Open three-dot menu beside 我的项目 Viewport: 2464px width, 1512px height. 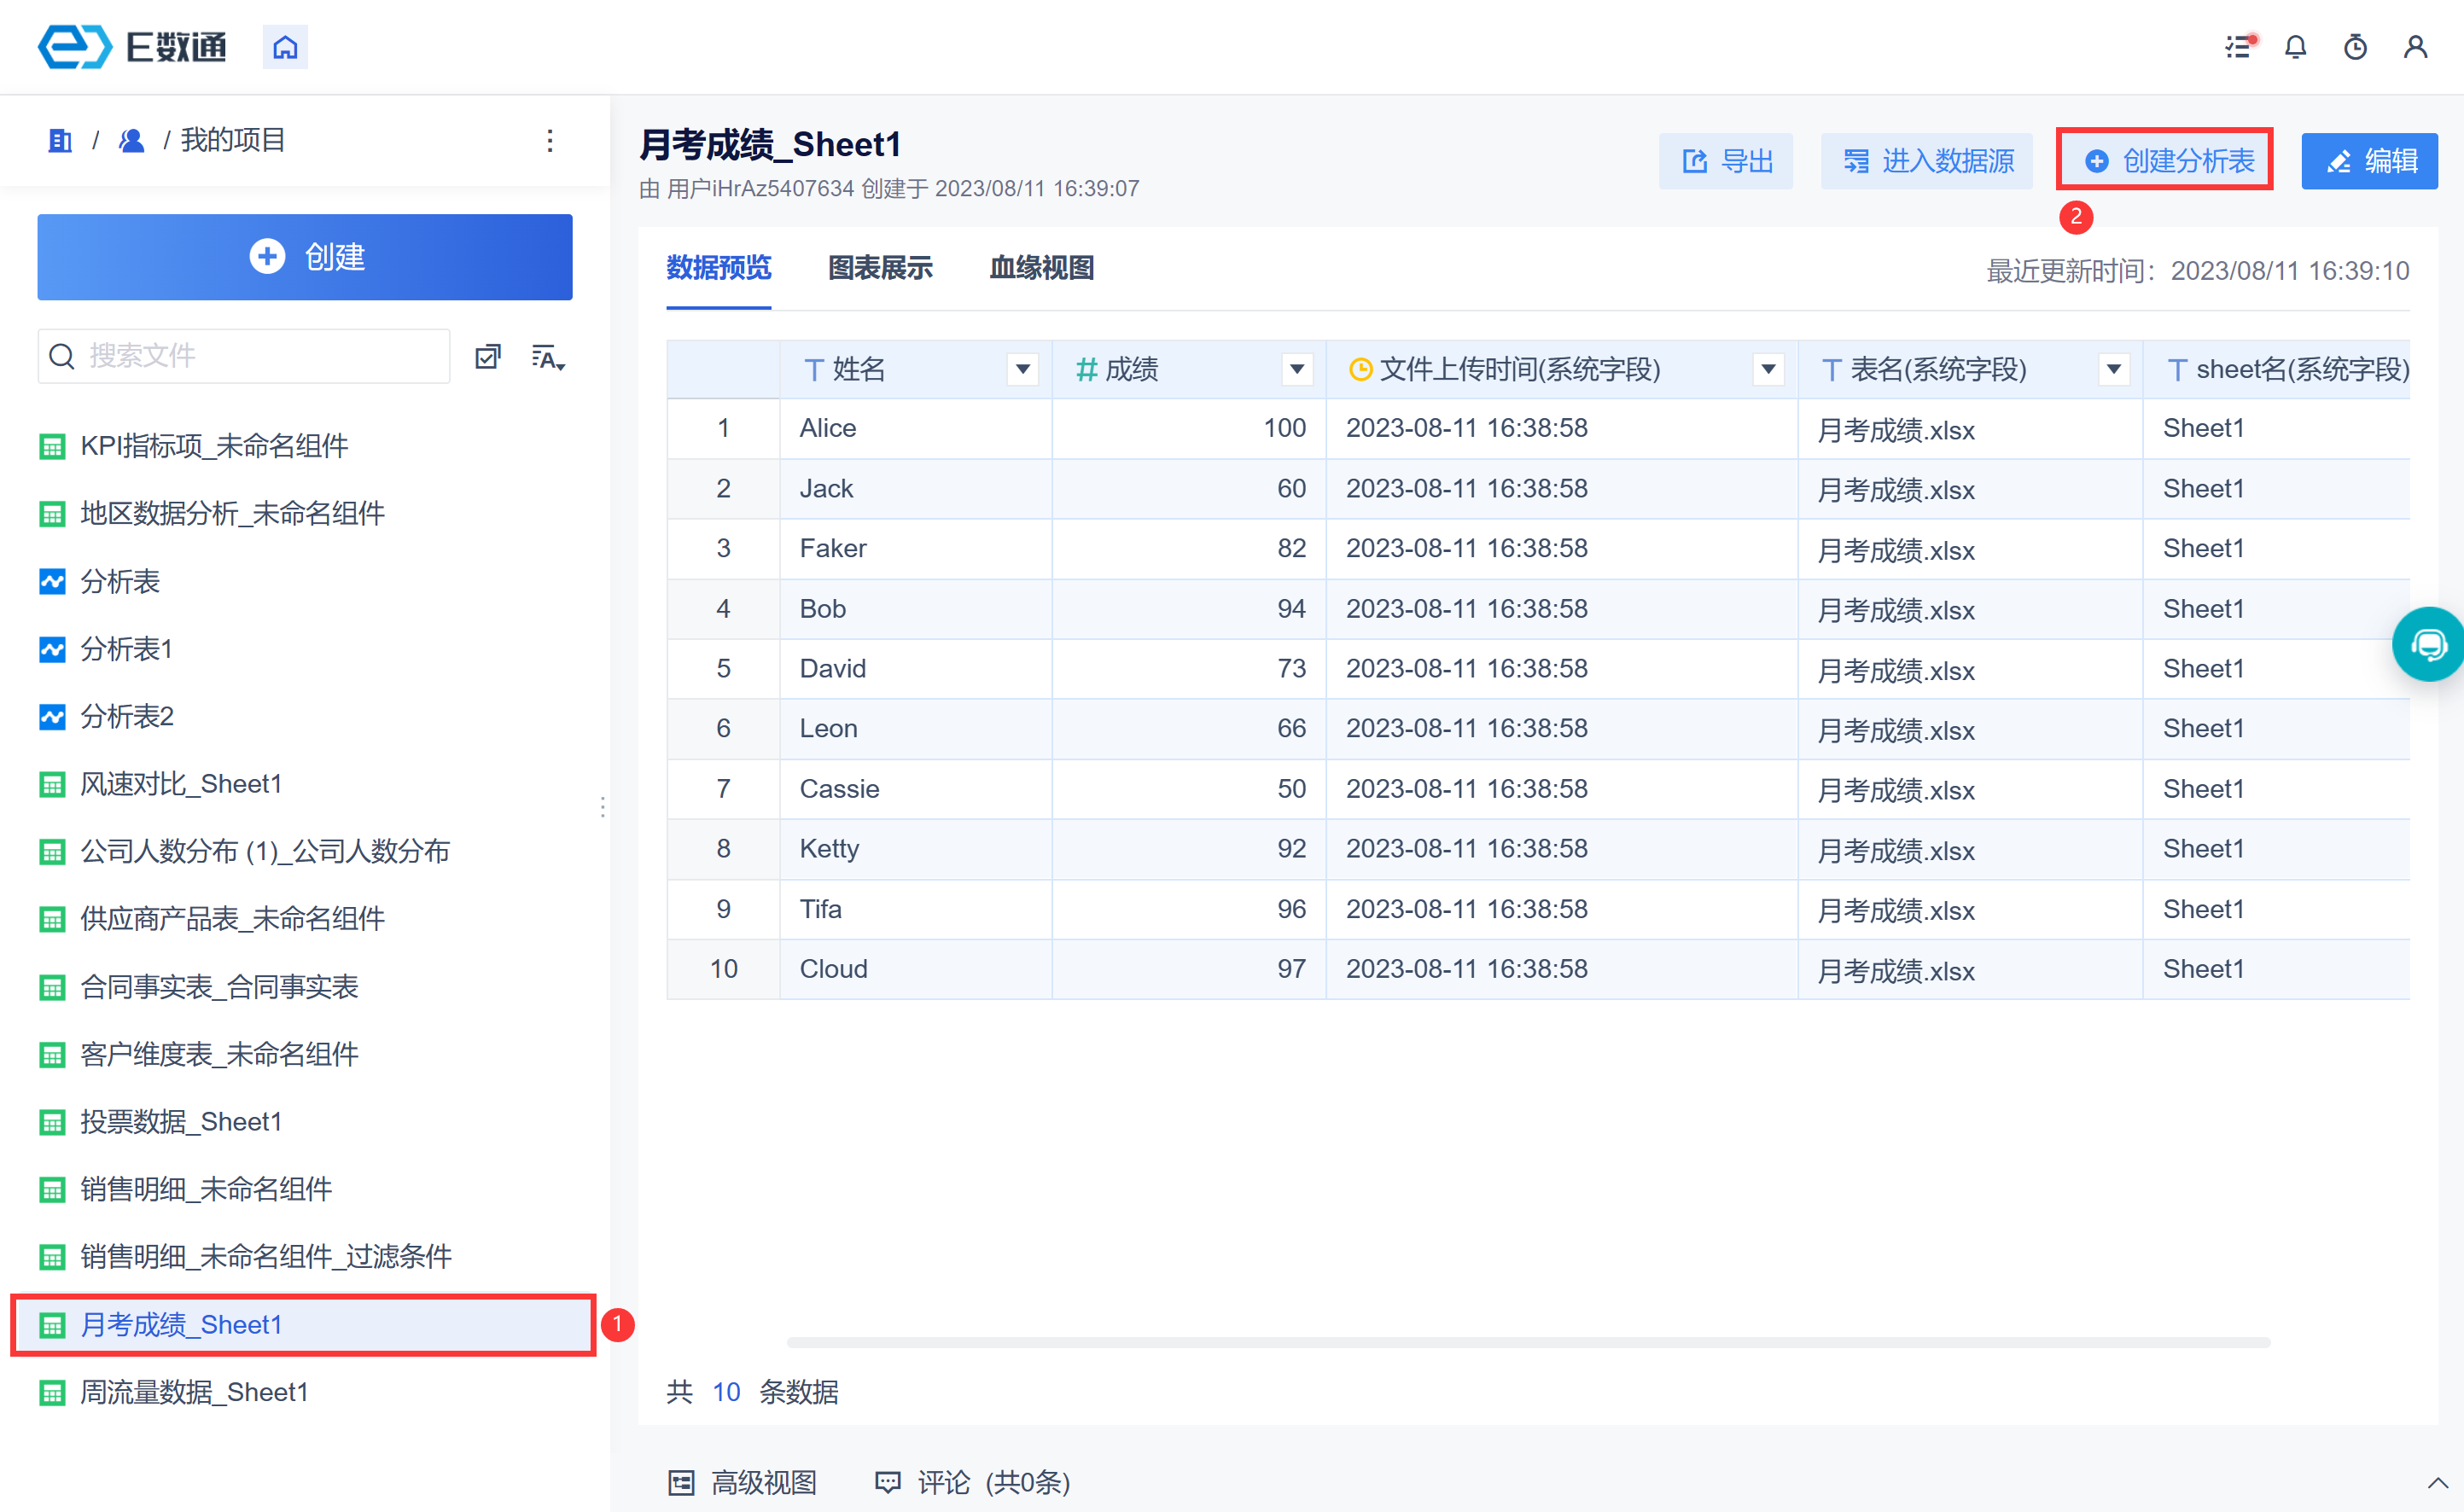(x=550, y=141)
